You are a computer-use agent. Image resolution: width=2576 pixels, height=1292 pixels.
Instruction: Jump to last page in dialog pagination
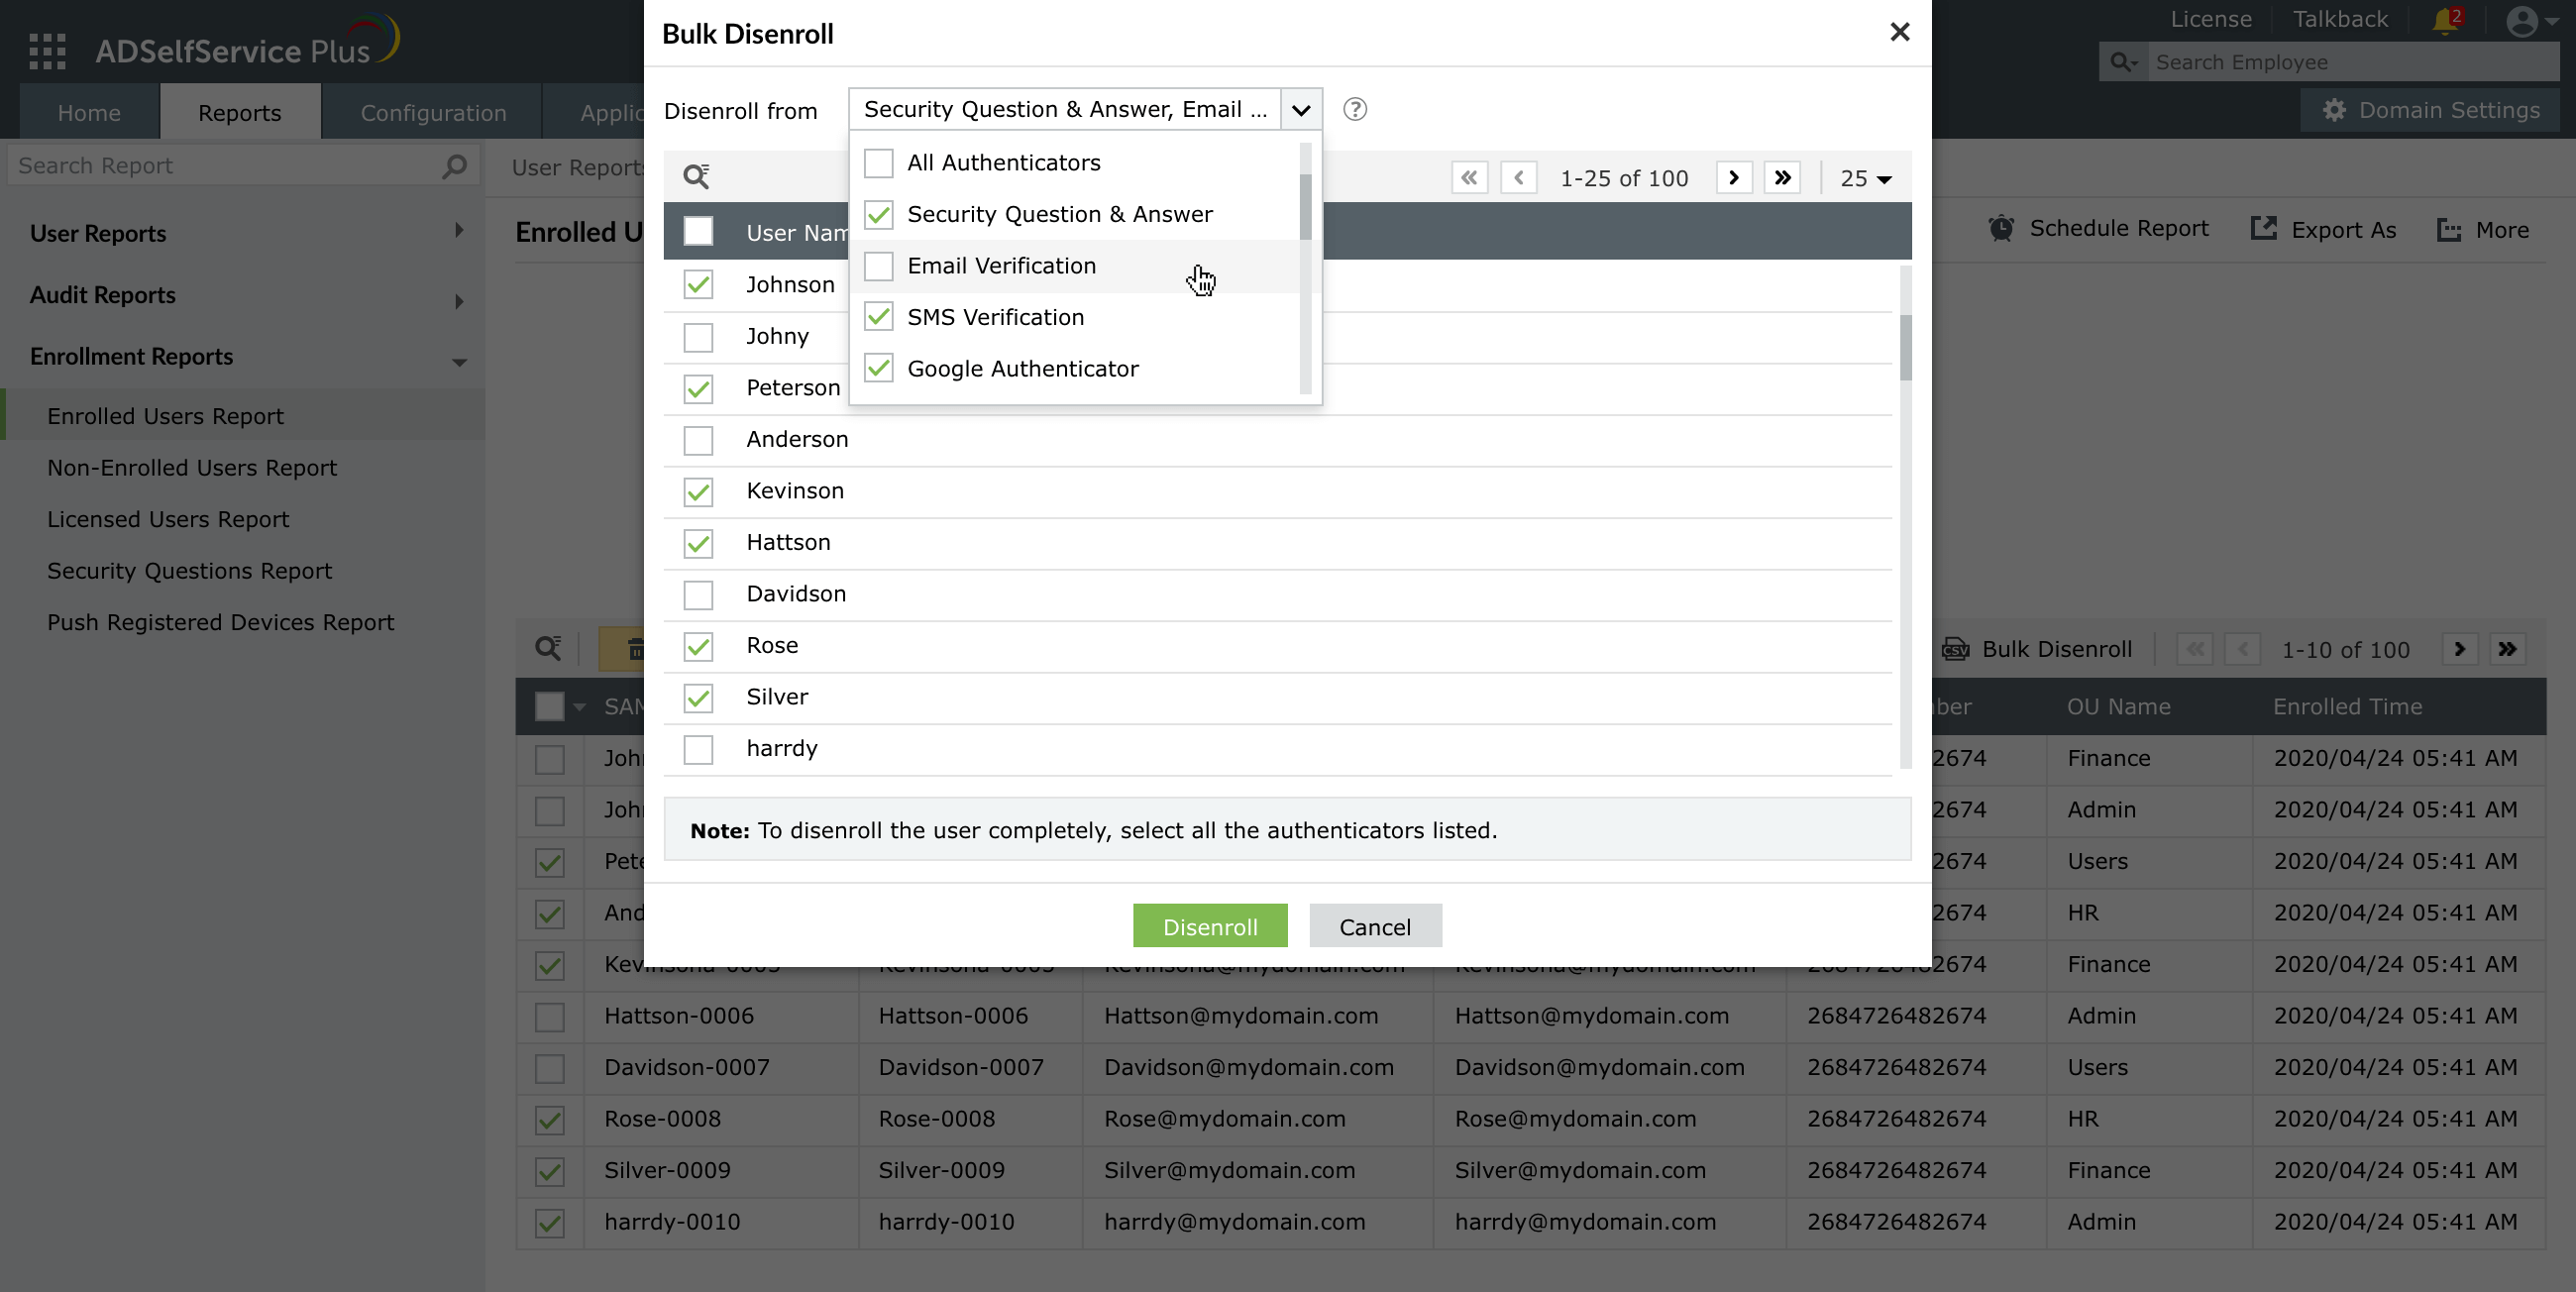click(x=1782, y=178)
